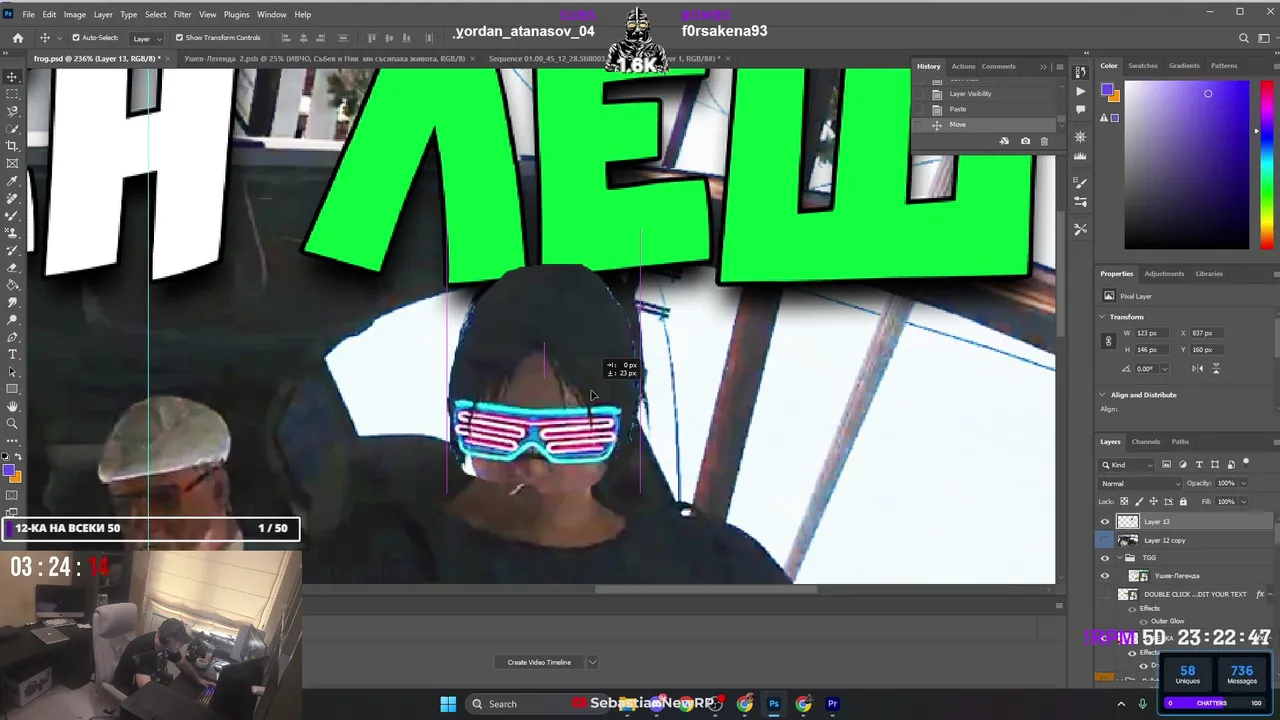Click the search icon at top right
1280x720 pixels.
1244,38
